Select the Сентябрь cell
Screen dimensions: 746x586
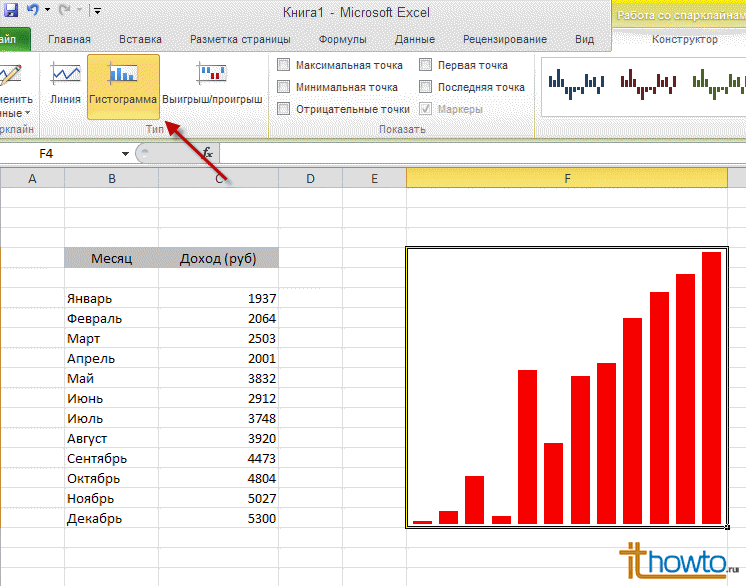(x=112, y=458)
